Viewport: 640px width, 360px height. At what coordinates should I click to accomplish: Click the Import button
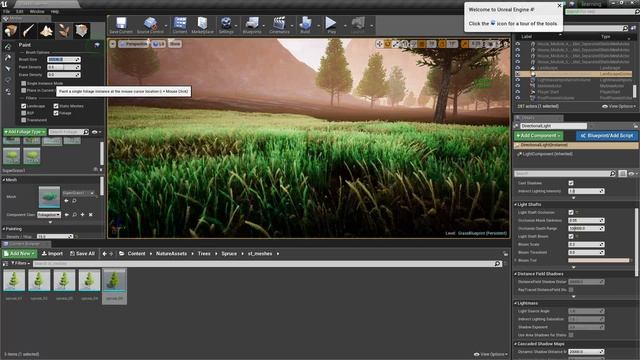tap(52, 253)
